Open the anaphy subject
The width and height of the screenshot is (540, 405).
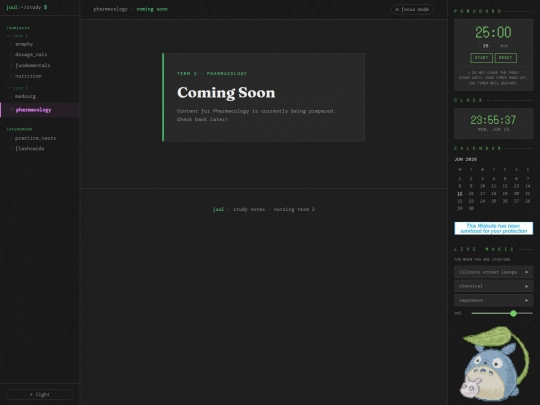click(x=24, y=44)
